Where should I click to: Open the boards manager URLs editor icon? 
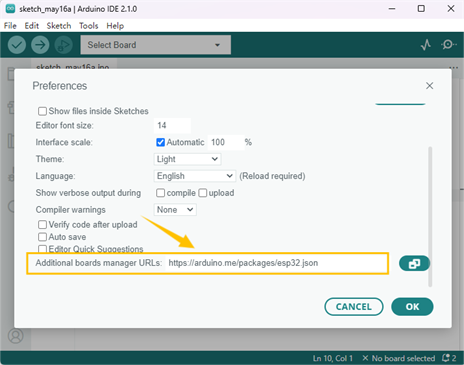point(414,264)
